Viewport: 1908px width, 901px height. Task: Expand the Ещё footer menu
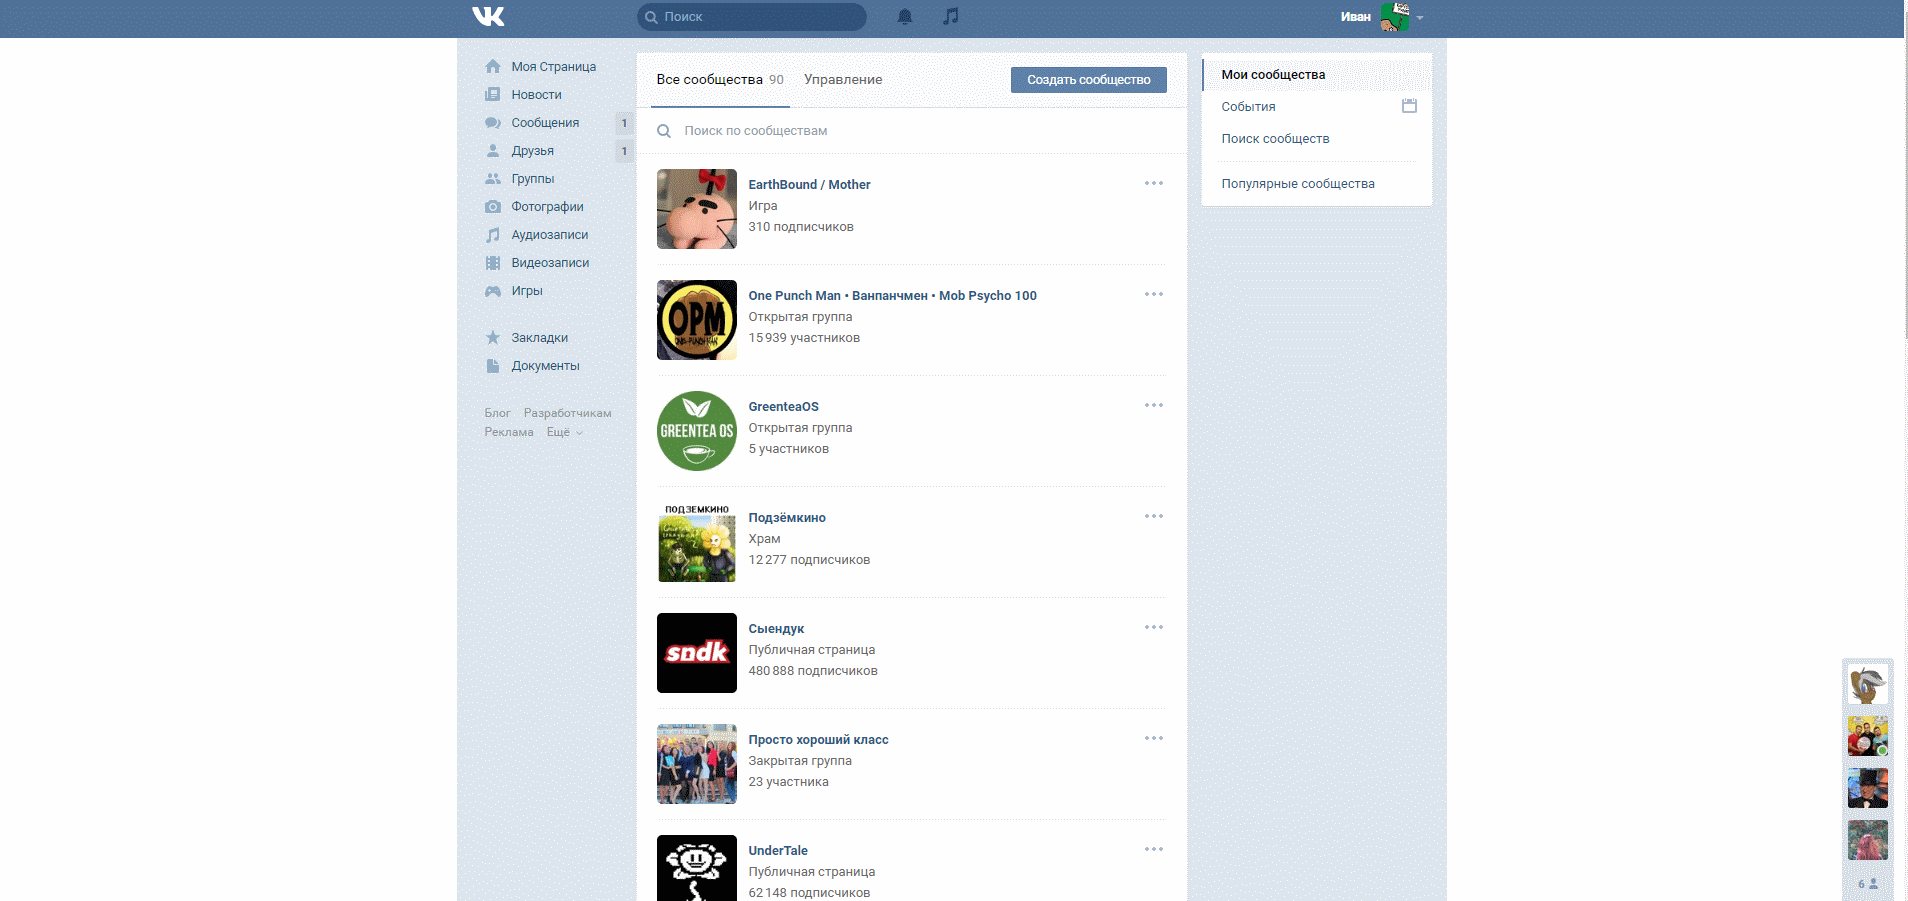pos(564,432)
